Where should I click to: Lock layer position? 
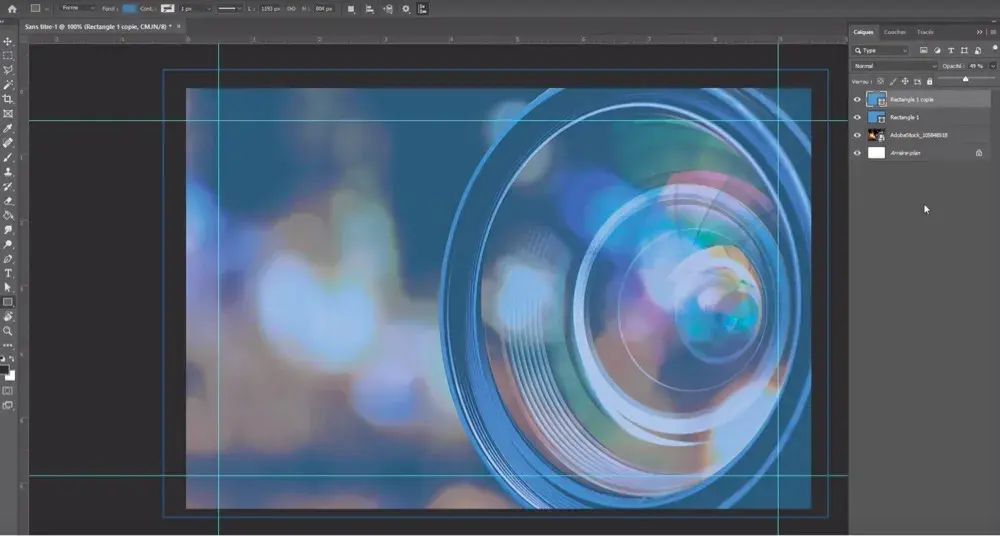coord(905,82)
